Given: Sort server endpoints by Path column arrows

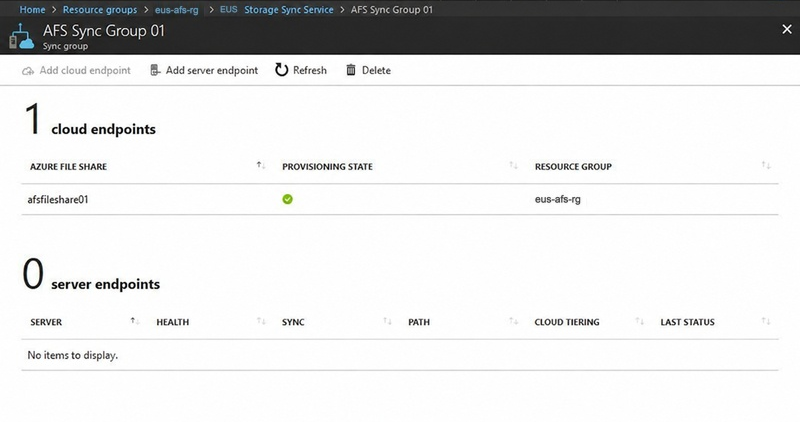Looking at the screenshot, I should 513,321.
